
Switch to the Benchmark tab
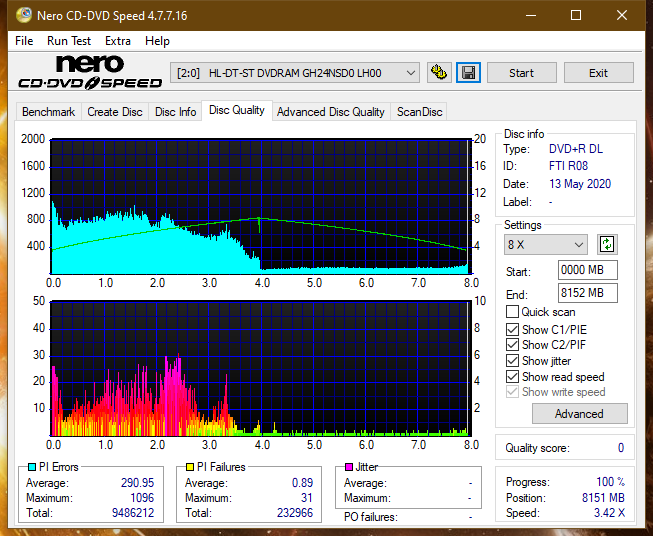pos(49,112)
